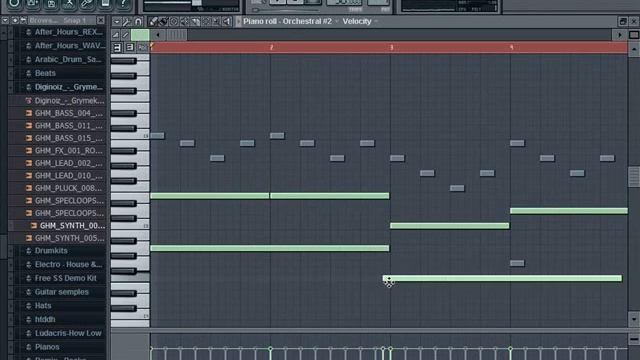This screenshot has width=640, height=360.
Task: Click the circular icon at top-left toolbar
Action: (14, 4)
